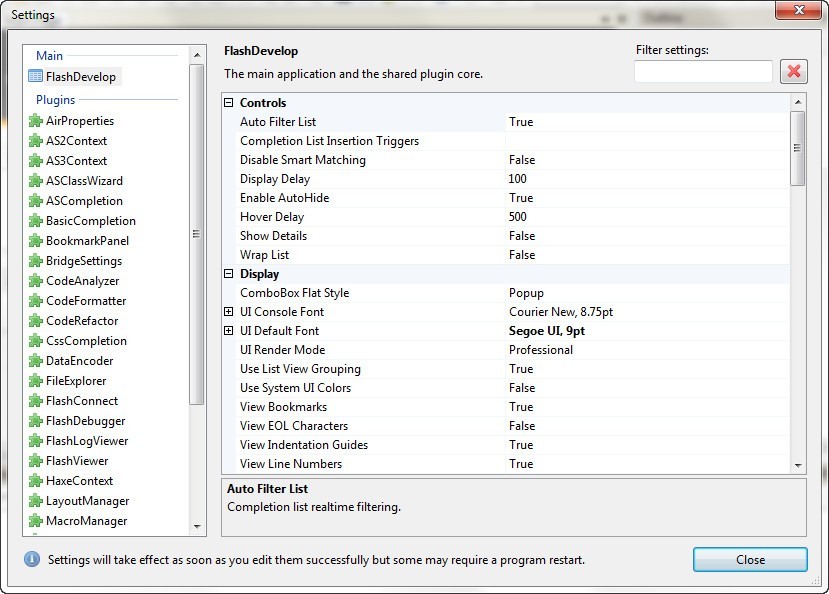Viewport: 829px width, 594px height.
Task: Expand the UI Default Font property
Action: point(228,331)
